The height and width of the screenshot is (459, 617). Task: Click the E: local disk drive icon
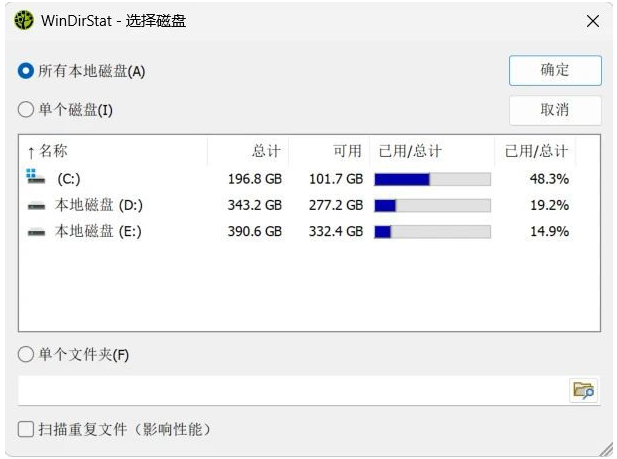pos(36,231)
